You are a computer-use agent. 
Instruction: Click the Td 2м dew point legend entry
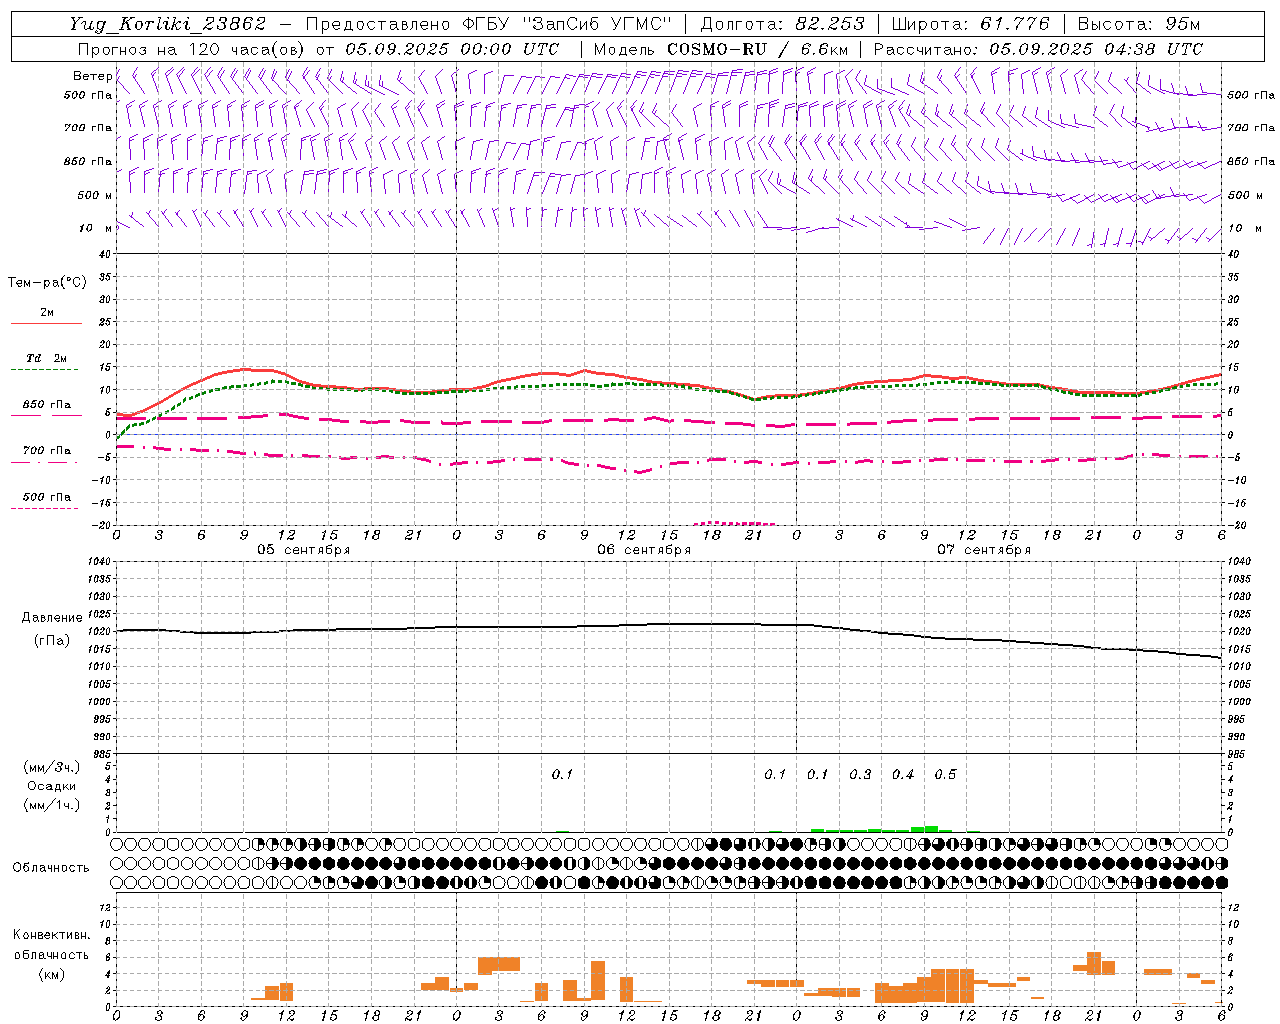pyautogui.click(x=47, y=358)
